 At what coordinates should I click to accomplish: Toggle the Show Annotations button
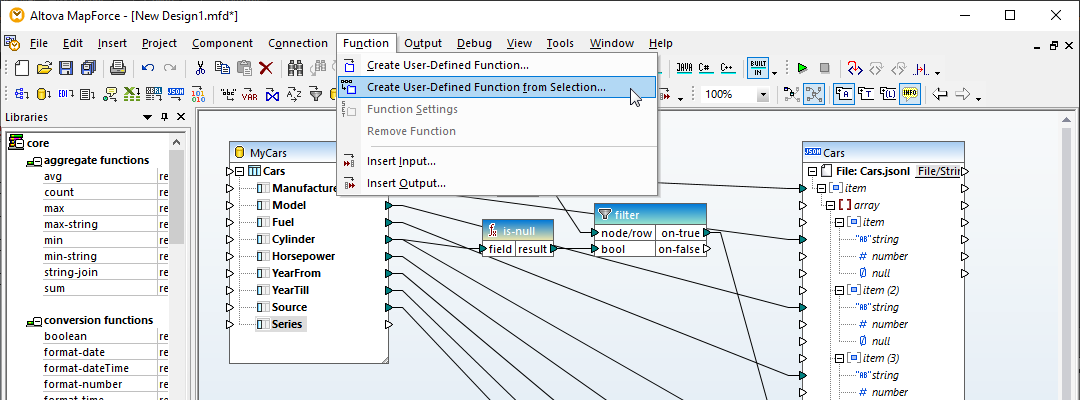click(x=844, y=95)
